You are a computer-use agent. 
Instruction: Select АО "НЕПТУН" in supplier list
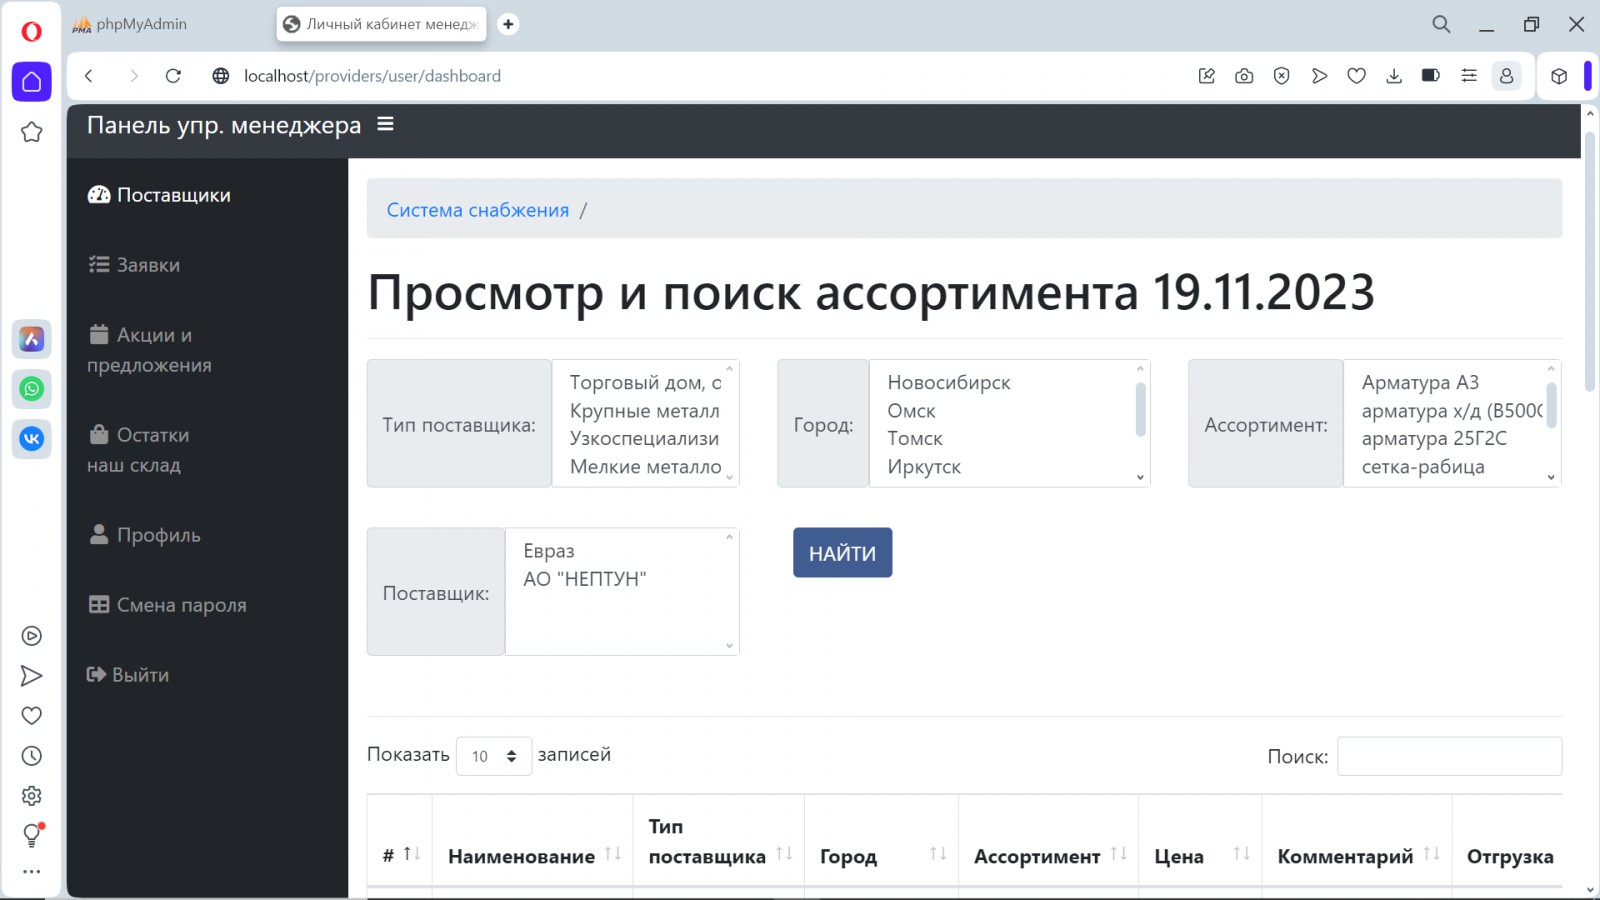tap(585, 578)
